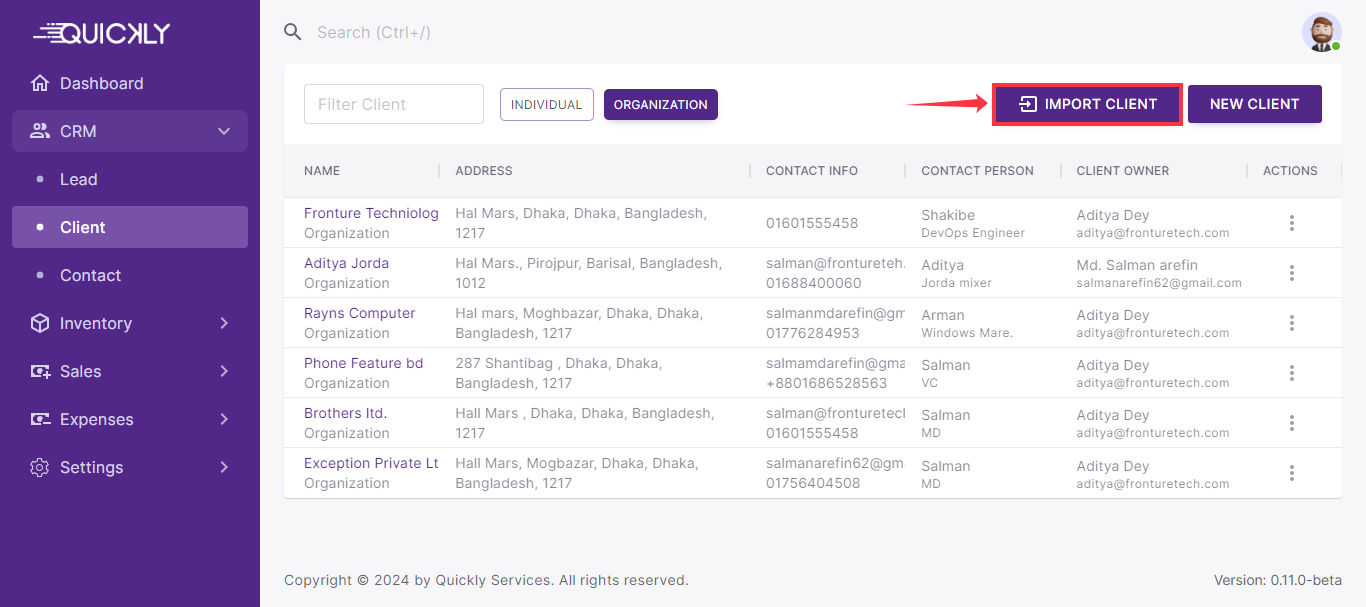
Task: Click the search magnifier icon
Action: [x=293, y=32]
